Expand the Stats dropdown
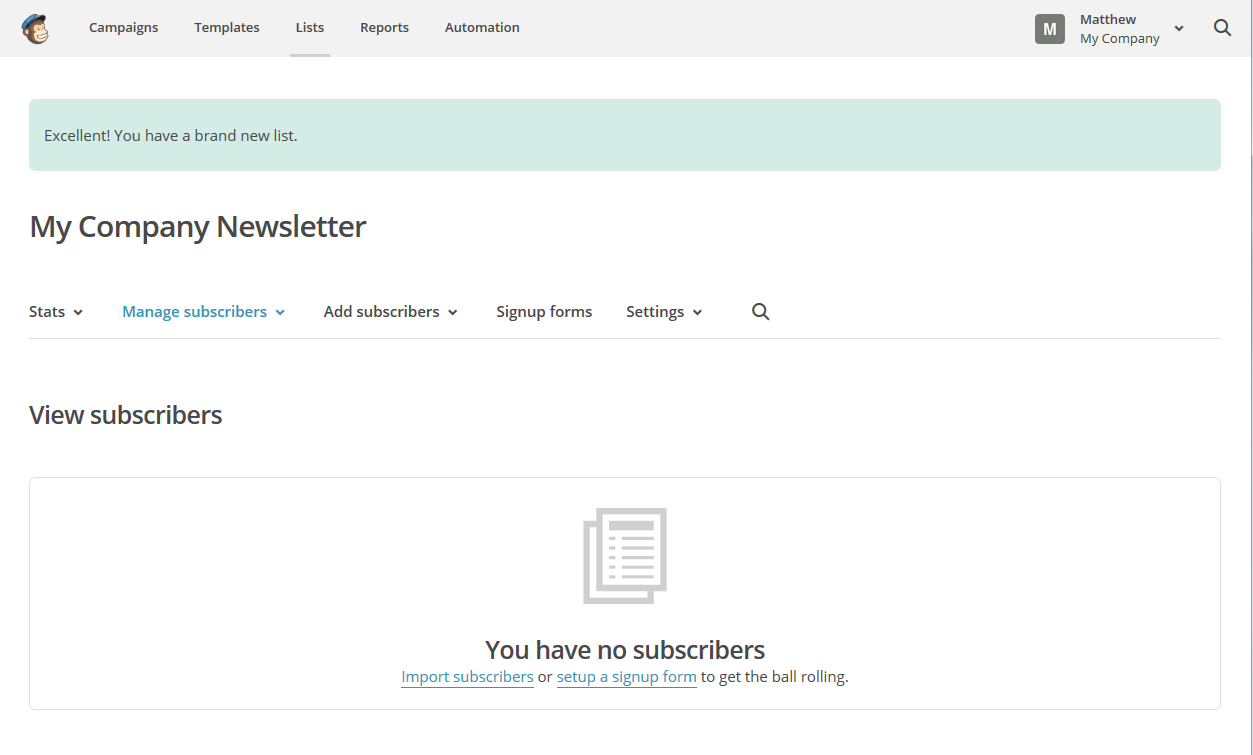Viewport: 1253px width, 755px height. tap(56, 312)
